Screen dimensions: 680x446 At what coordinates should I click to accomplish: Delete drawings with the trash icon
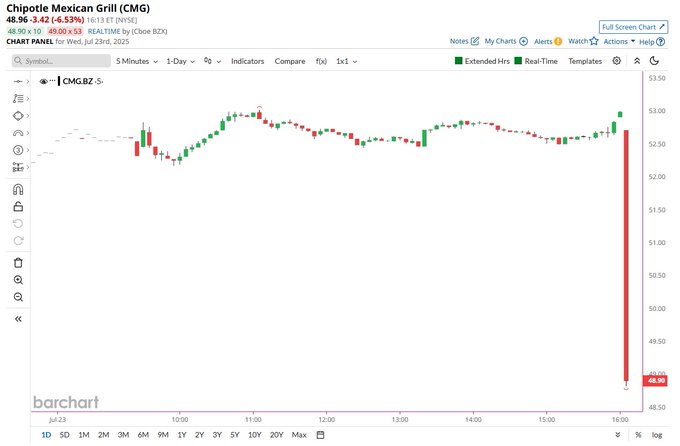(18, 262)
